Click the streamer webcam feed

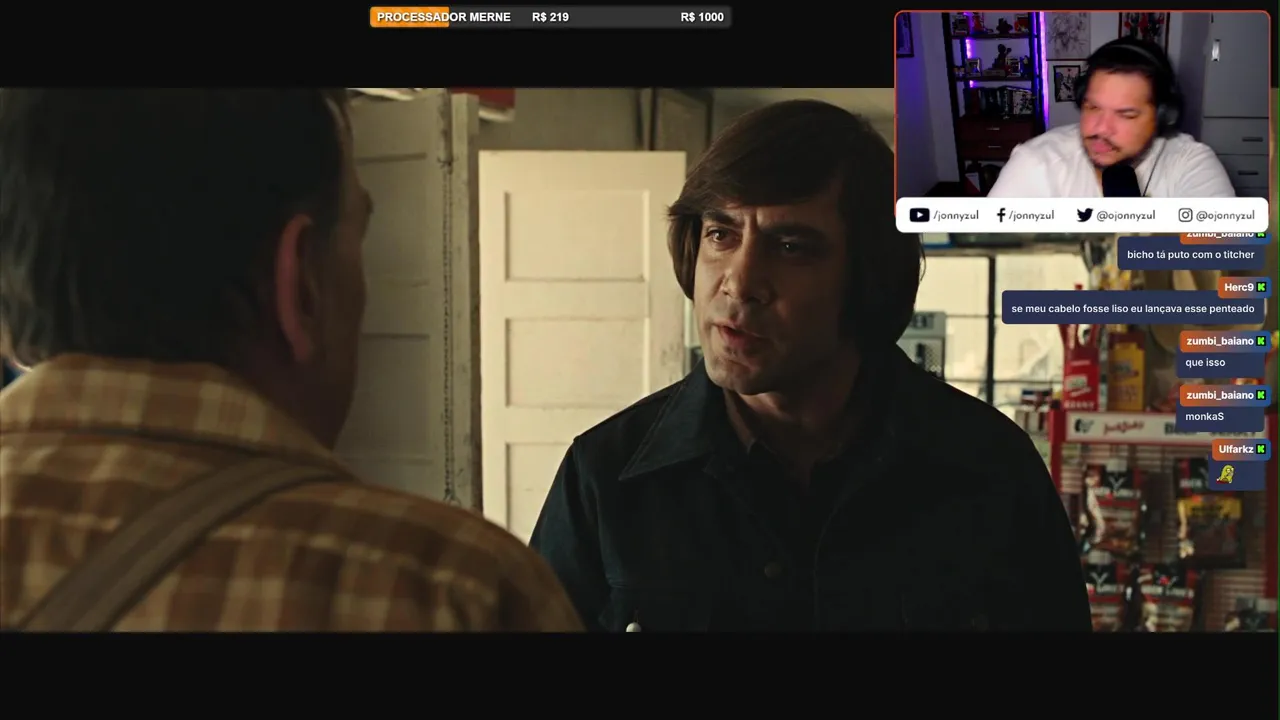tap(1082, 105)
